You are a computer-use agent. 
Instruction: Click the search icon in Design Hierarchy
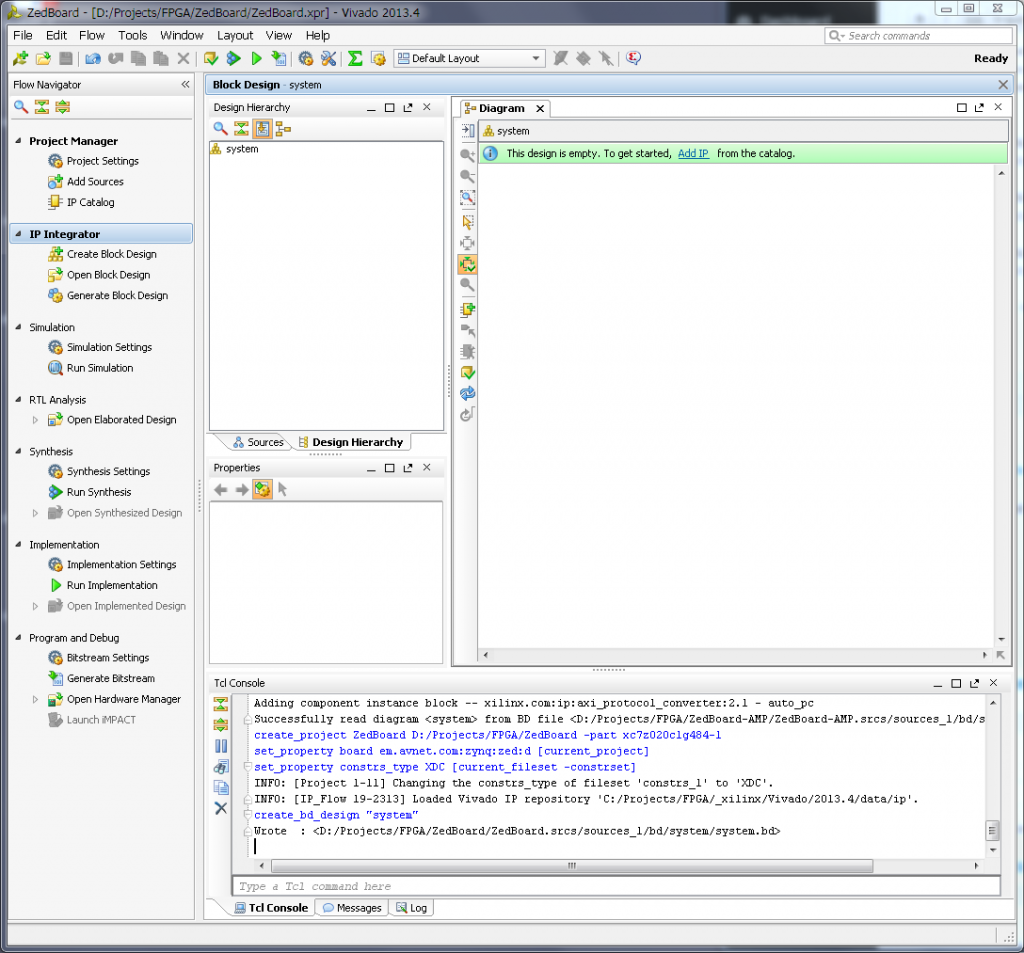(222, 128)
